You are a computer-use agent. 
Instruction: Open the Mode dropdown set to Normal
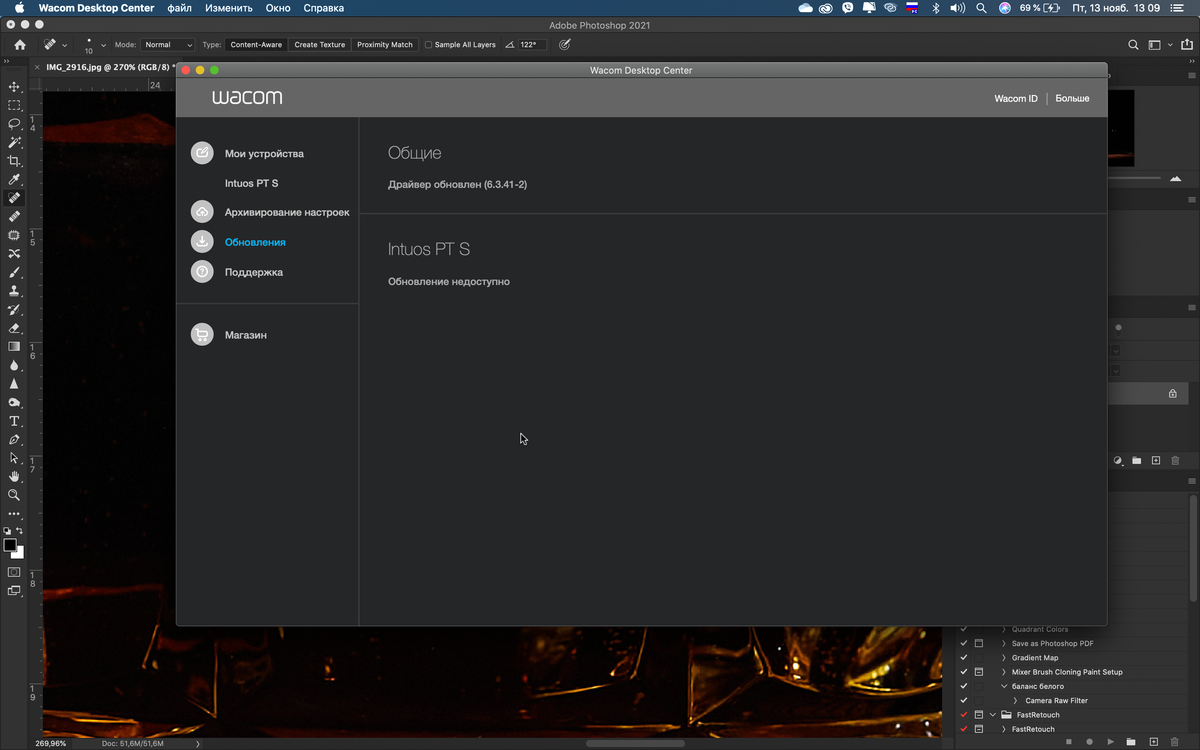168,45
